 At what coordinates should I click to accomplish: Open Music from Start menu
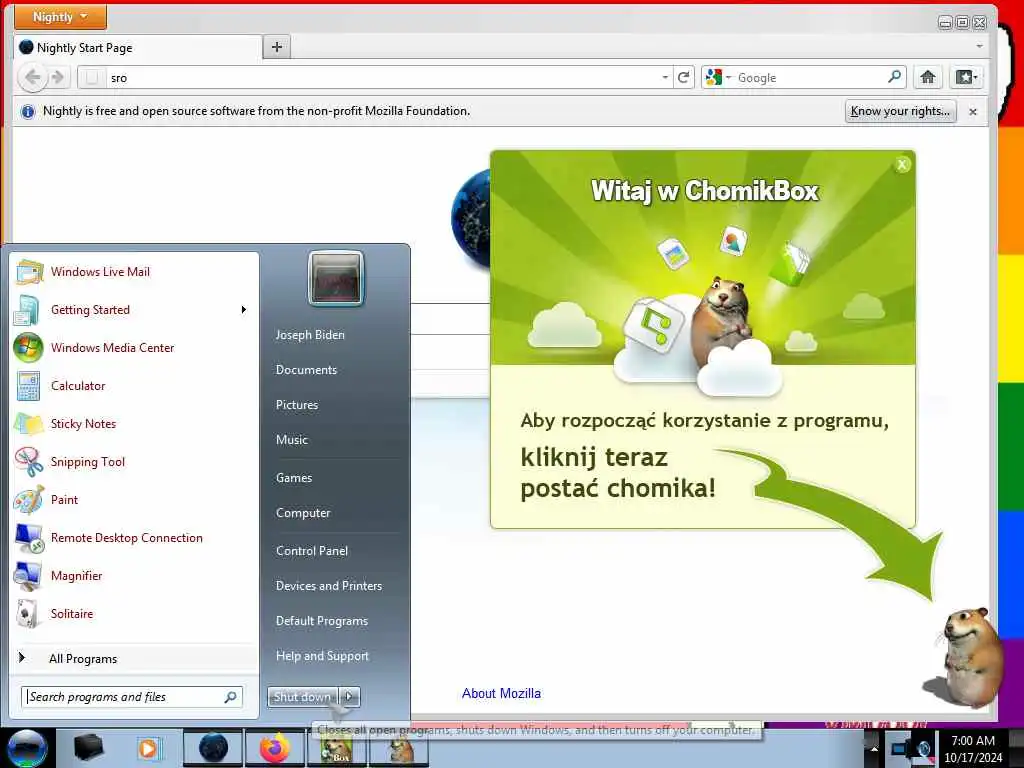coord(291,440)
